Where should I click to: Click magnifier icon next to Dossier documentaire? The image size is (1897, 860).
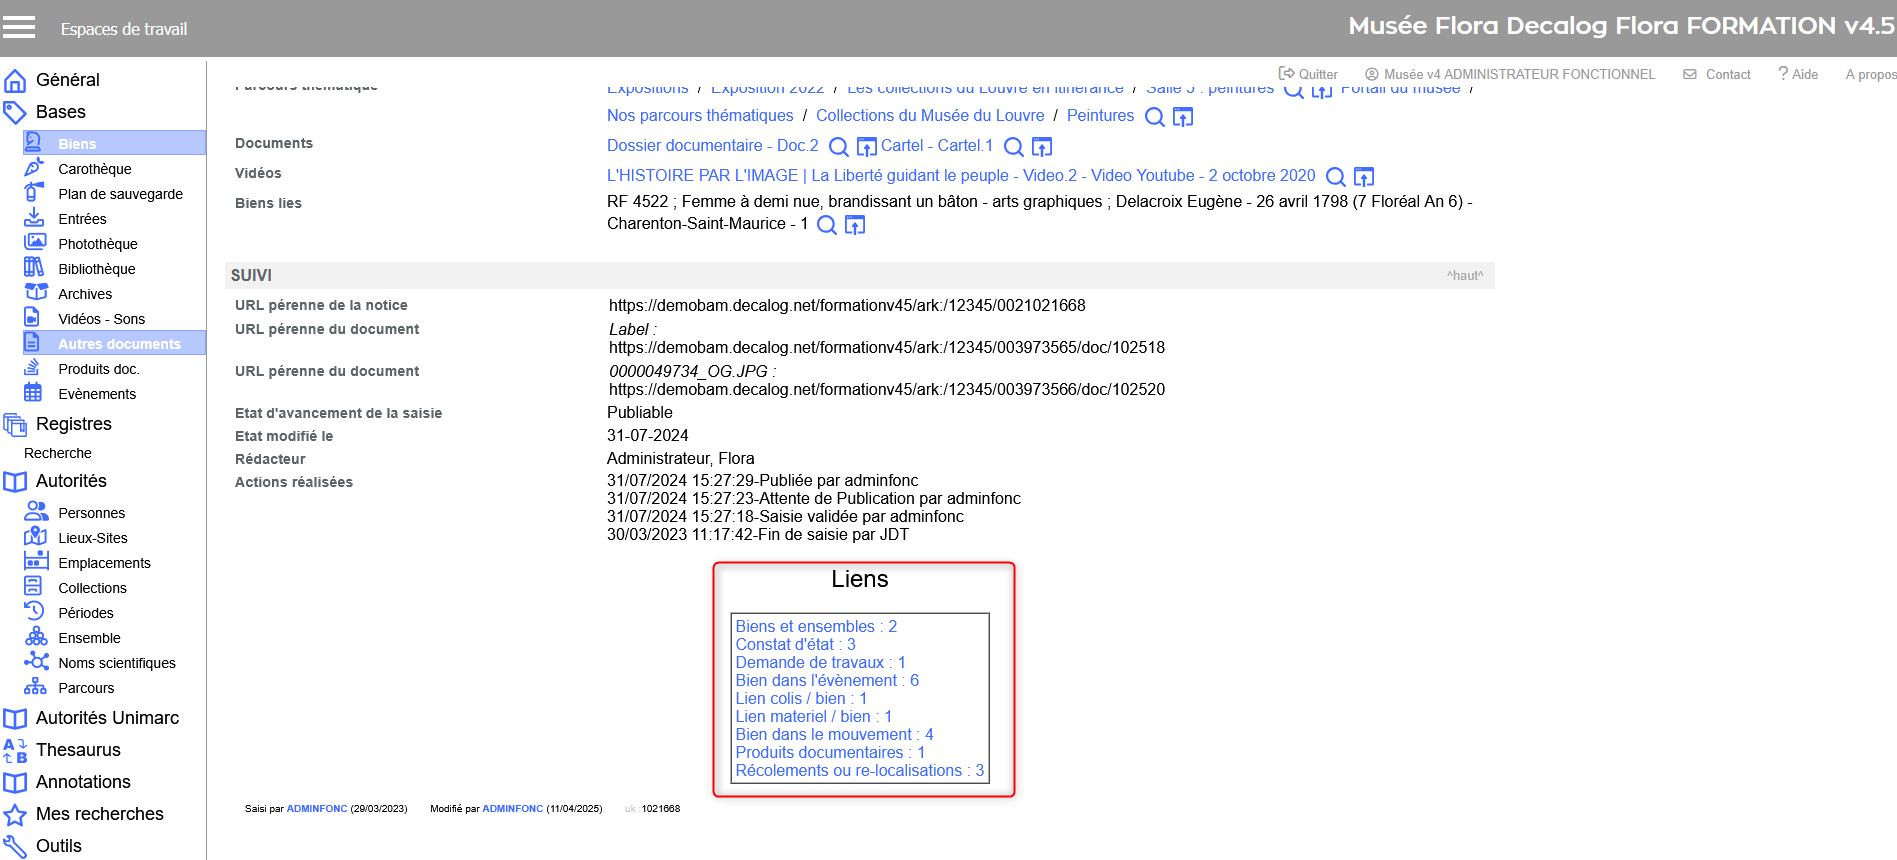839,147
